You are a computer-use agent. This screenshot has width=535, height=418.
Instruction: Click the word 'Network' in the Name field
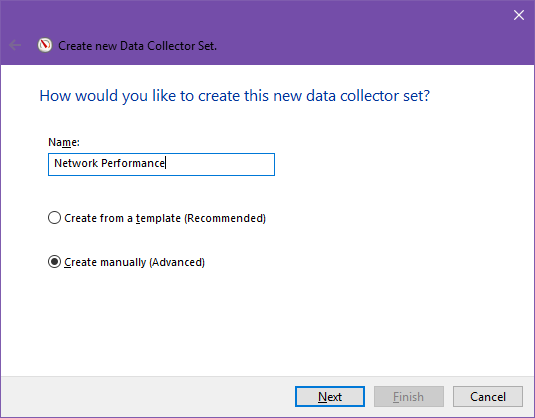pos(76,163)
